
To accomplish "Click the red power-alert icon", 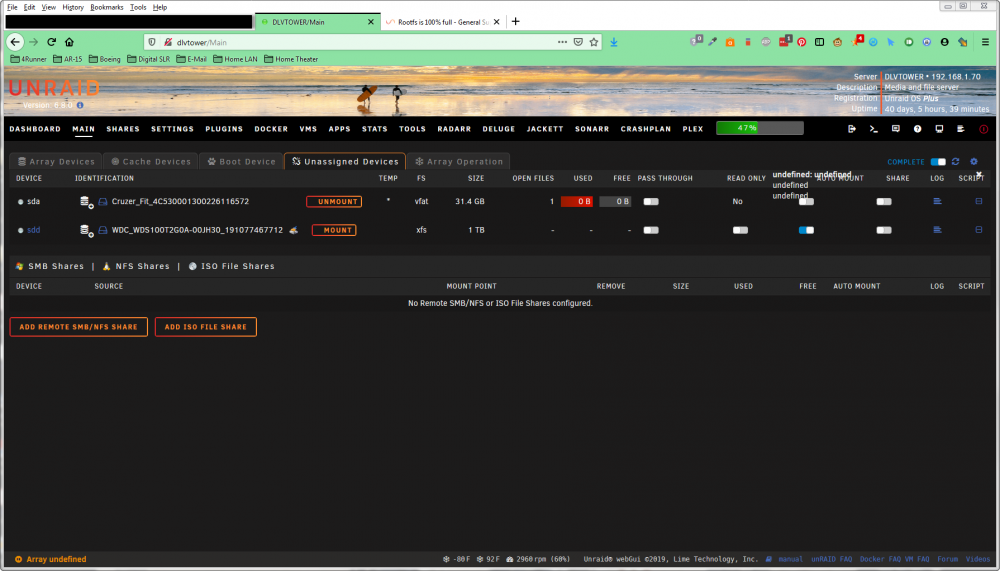I will [983, 129].
